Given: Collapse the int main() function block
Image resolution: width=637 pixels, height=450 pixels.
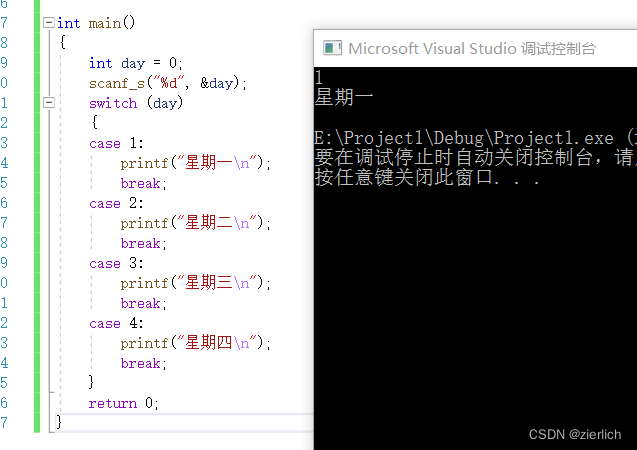Looking at the screenshot, I should (49, 23).
